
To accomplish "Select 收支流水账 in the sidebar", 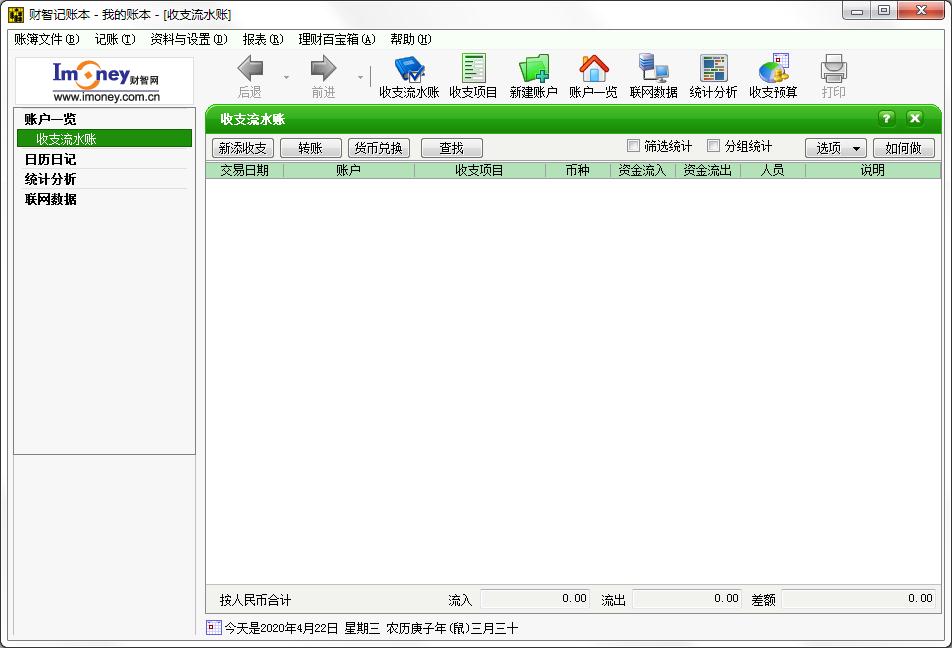I will click(104, 138).
